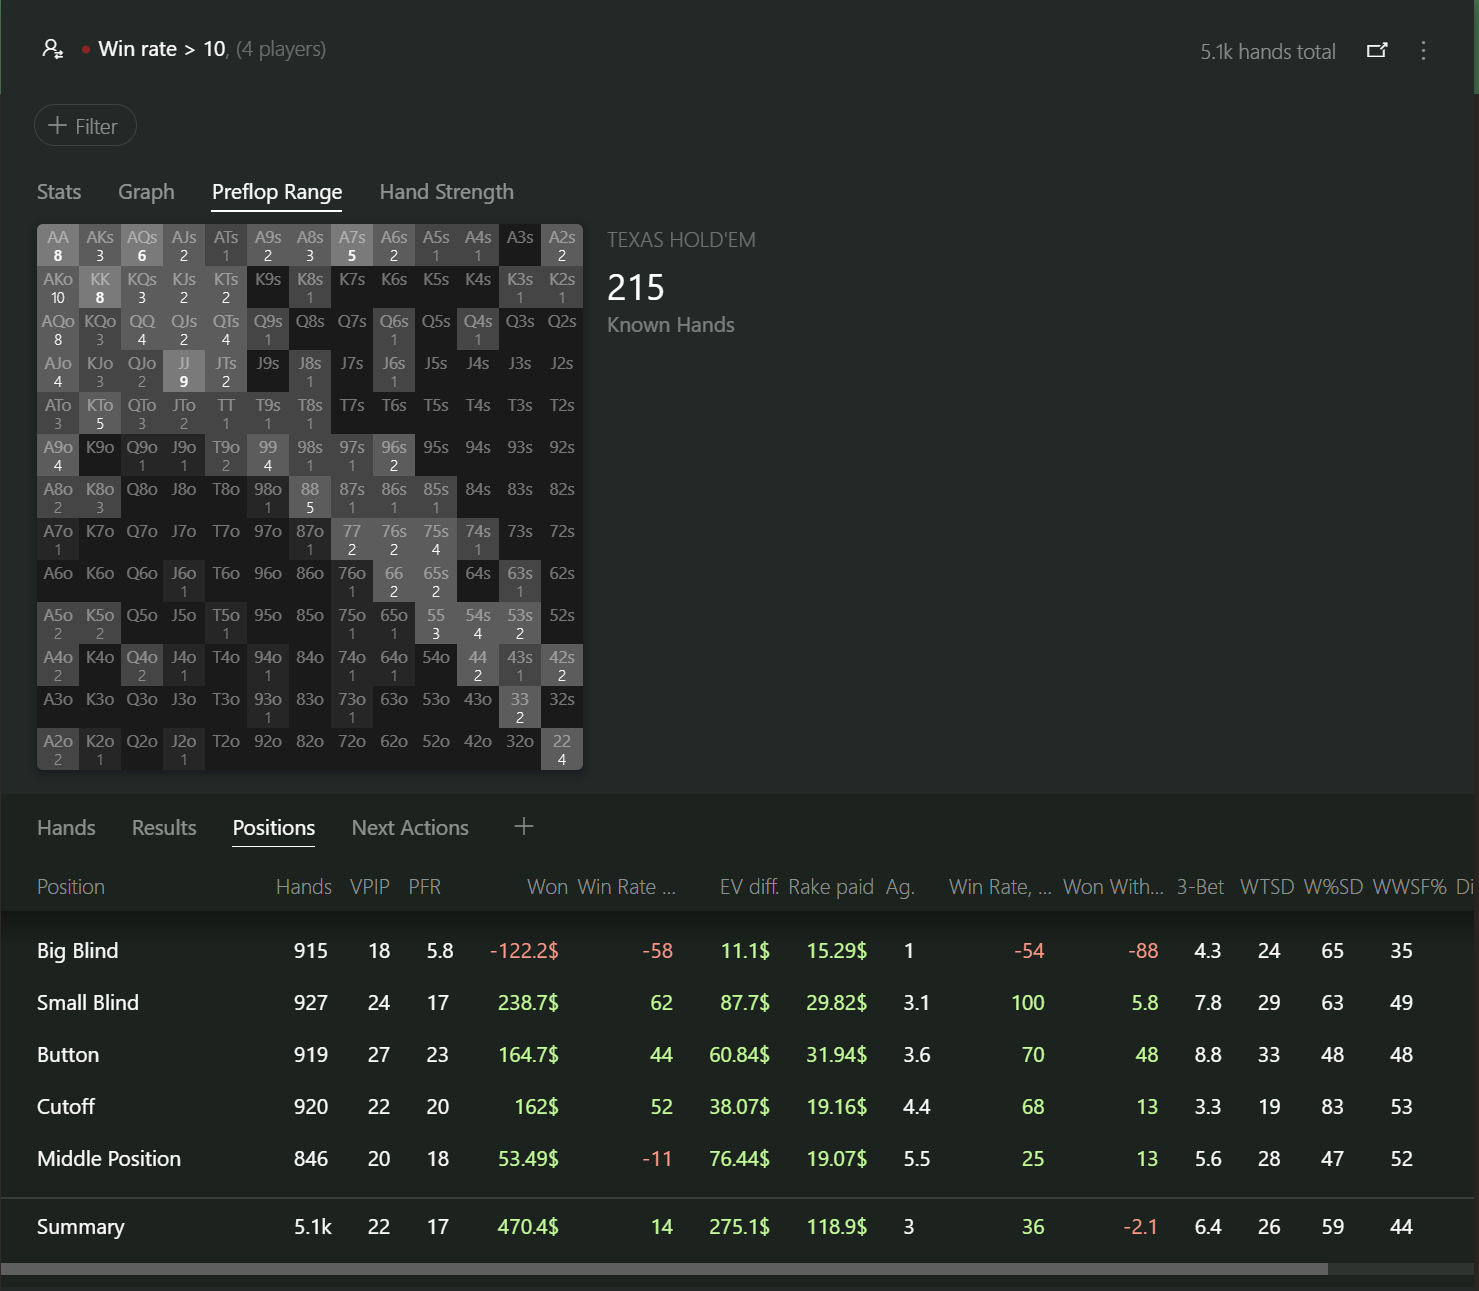Image resolution: width=1479 pixels, height=1291 pixels.
Task: Sort by 3-Bet column header
Action: point(1200,887)
